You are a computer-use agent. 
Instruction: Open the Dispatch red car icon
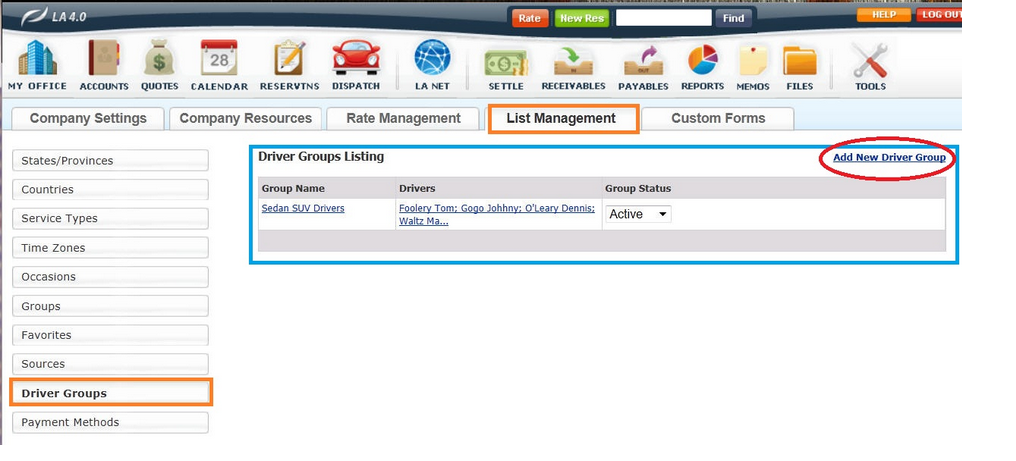coord(355,60)
